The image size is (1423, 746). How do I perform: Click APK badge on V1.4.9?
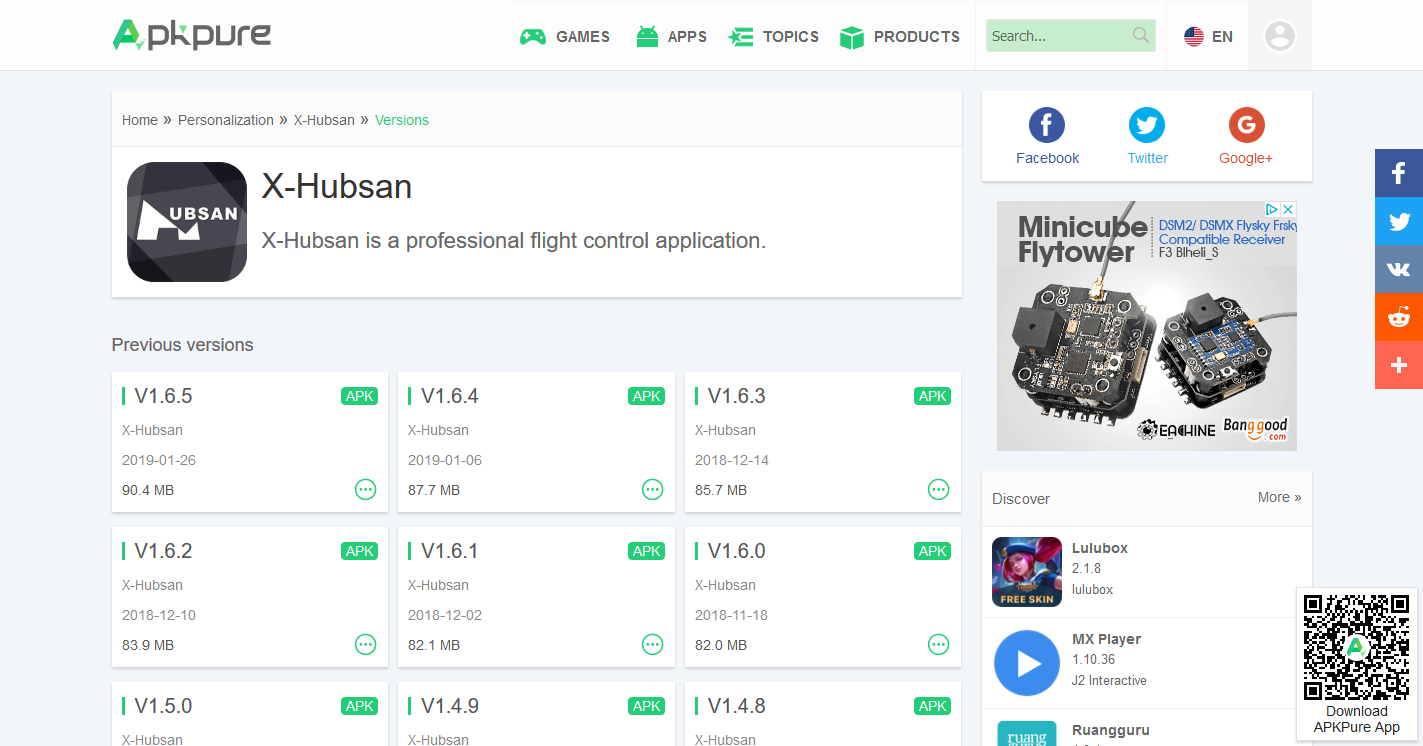646,706
